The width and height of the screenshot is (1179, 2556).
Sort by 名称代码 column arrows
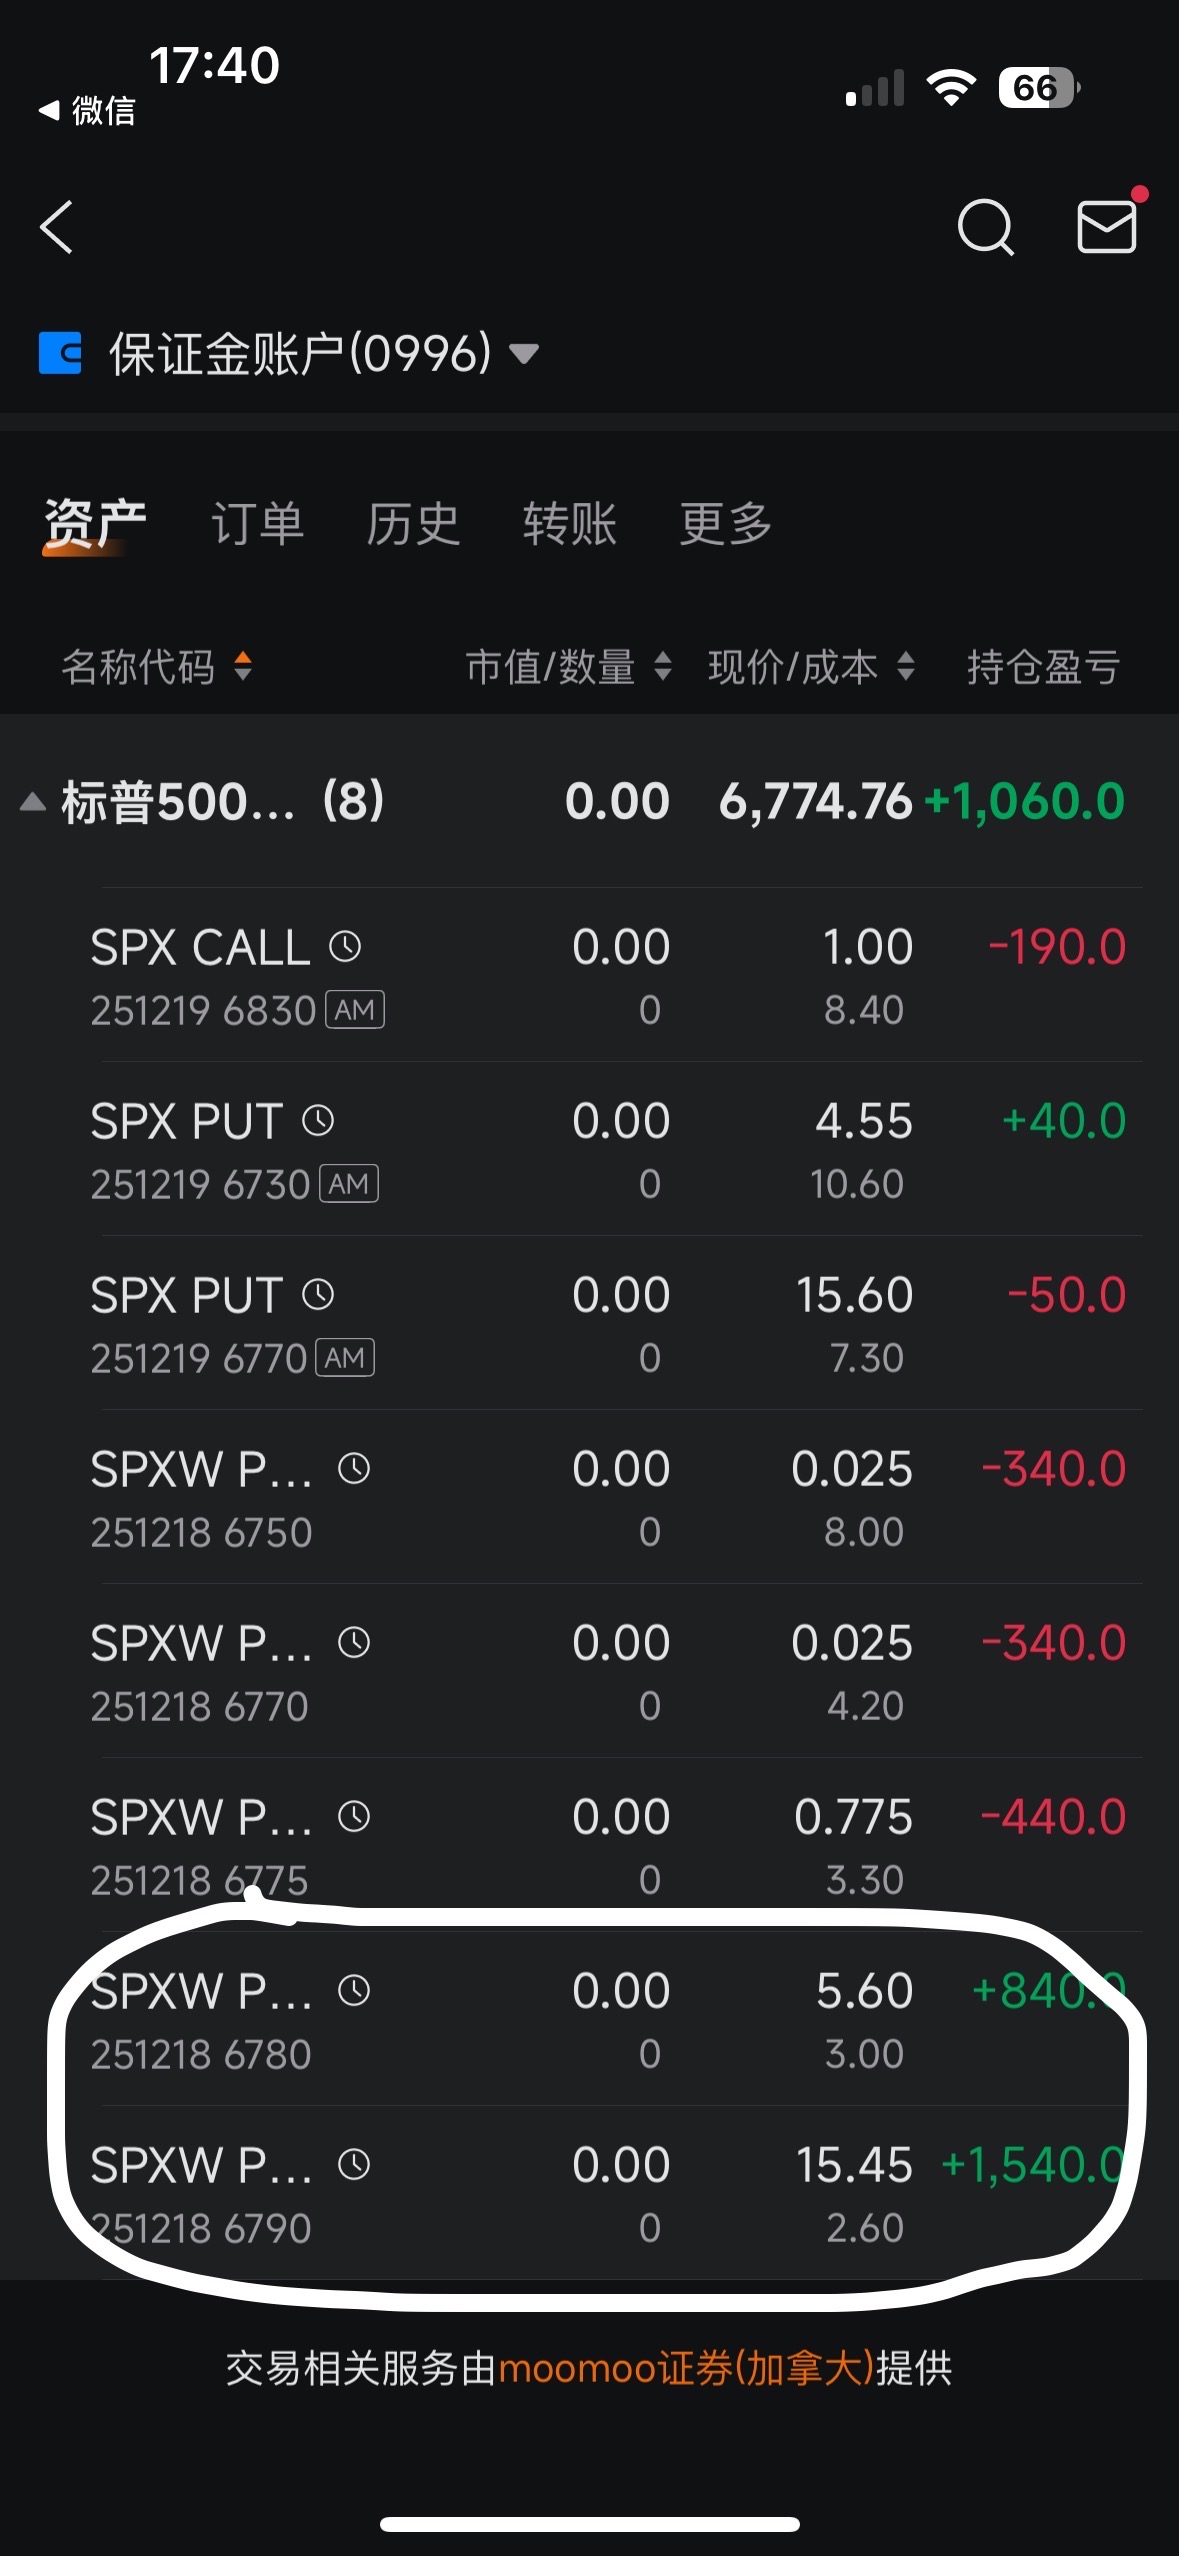click(x=243, y=666)
